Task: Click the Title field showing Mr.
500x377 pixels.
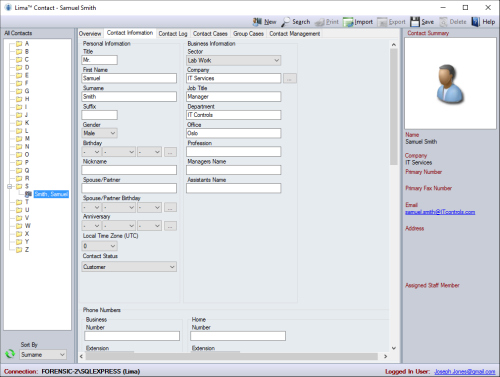Action: pos(100,60)
